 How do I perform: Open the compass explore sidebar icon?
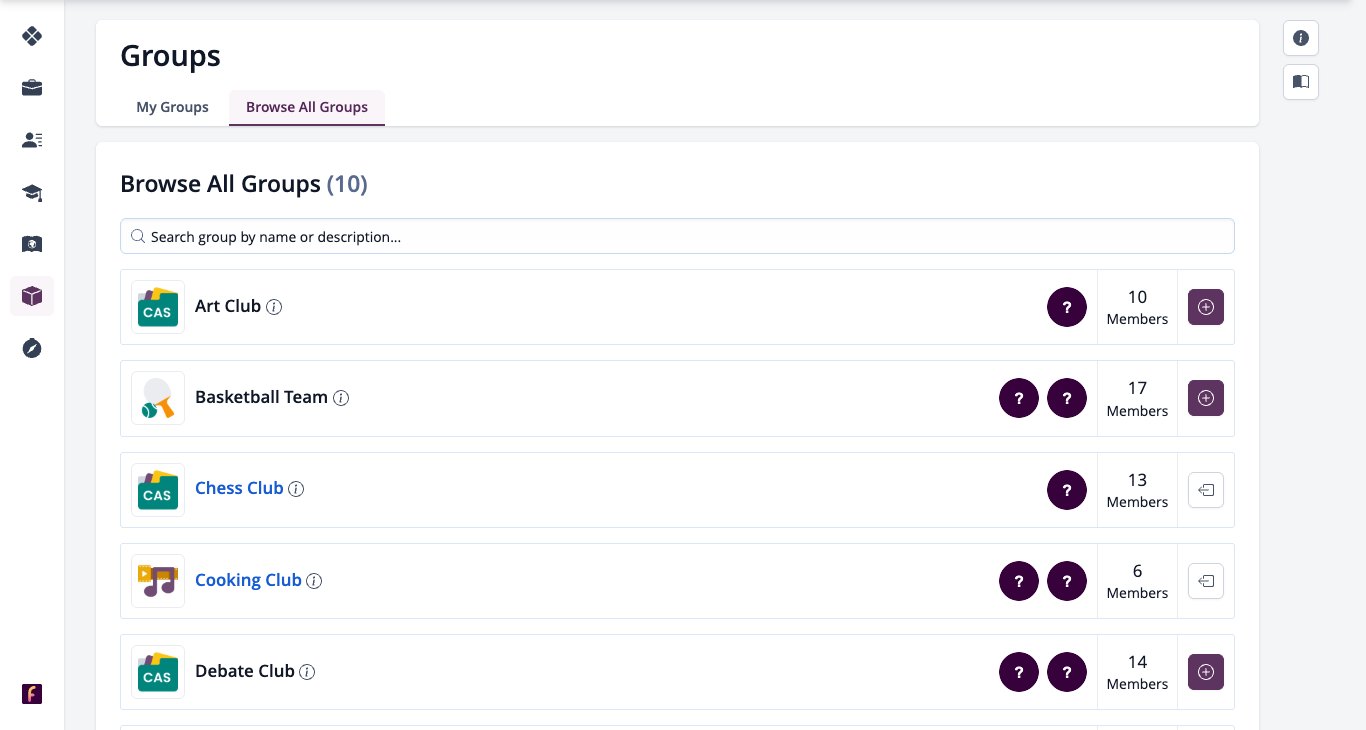click(x=32, y=348)
